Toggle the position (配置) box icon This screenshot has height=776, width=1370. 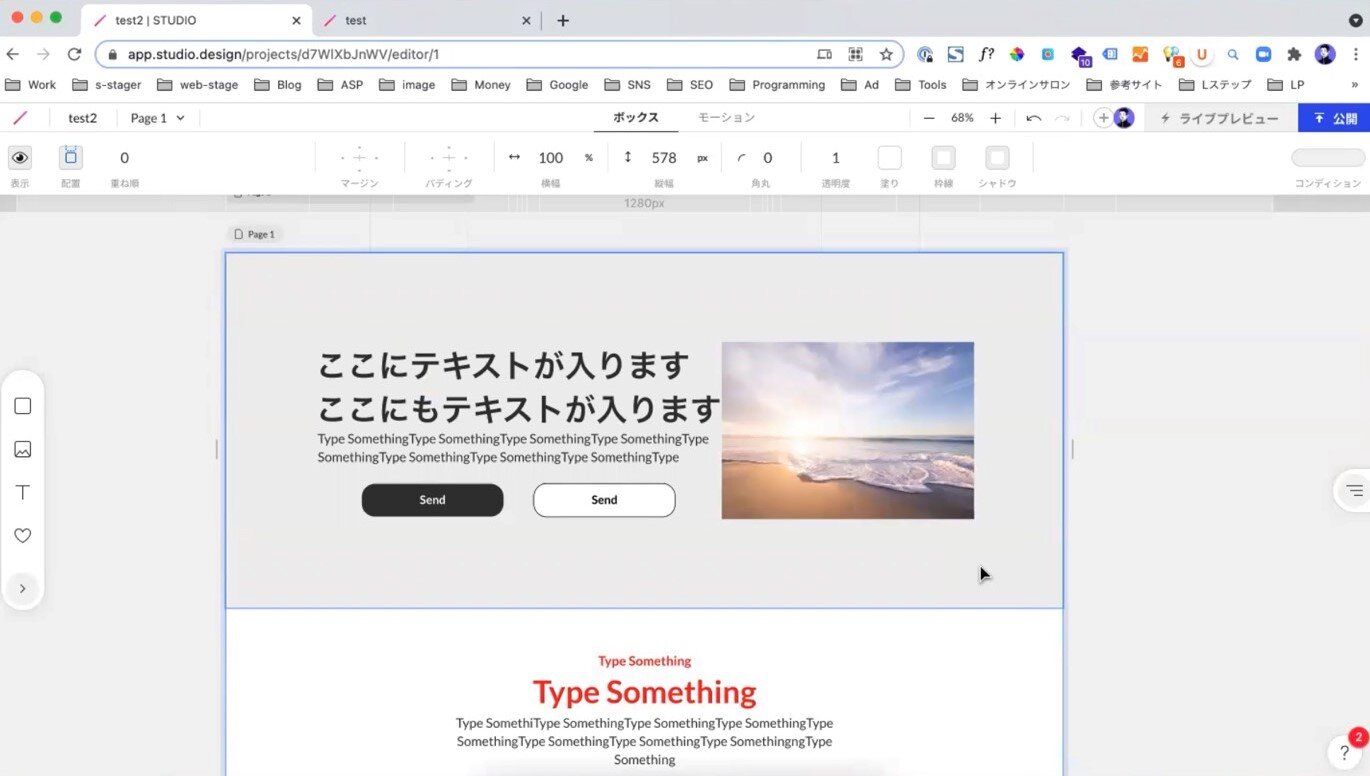tap(70, 157)
